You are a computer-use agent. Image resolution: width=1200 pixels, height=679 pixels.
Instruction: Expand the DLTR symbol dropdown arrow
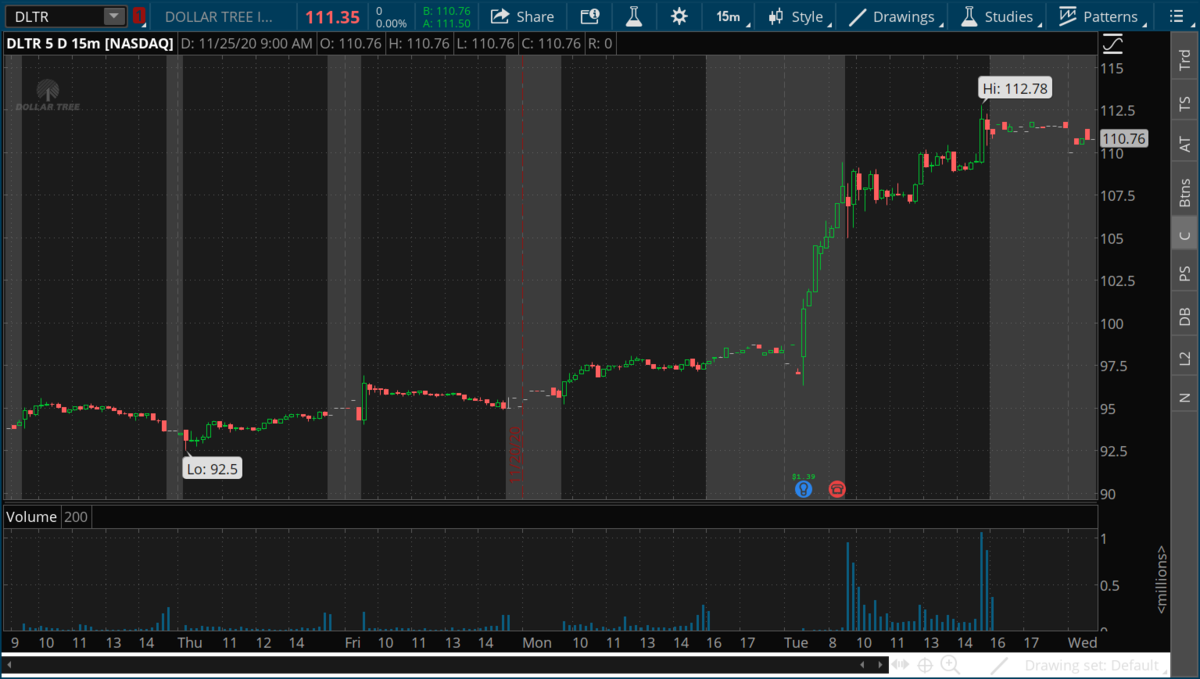[x=115, y=16]
